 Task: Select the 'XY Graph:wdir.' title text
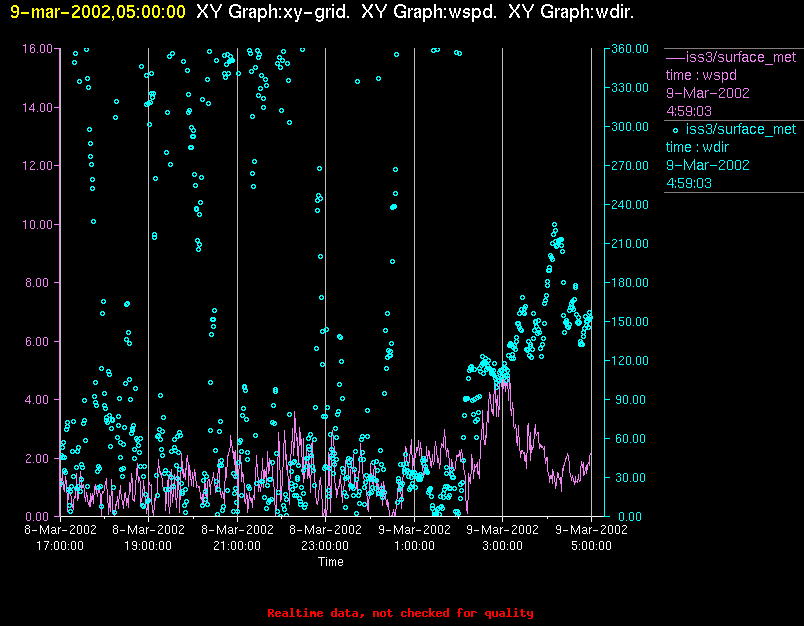pos(571,12)
